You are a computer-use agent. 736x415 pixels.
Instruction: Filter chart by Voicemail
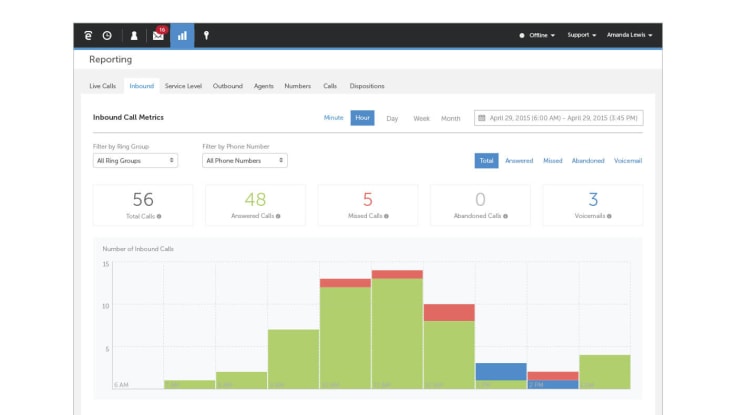(628, 161)
